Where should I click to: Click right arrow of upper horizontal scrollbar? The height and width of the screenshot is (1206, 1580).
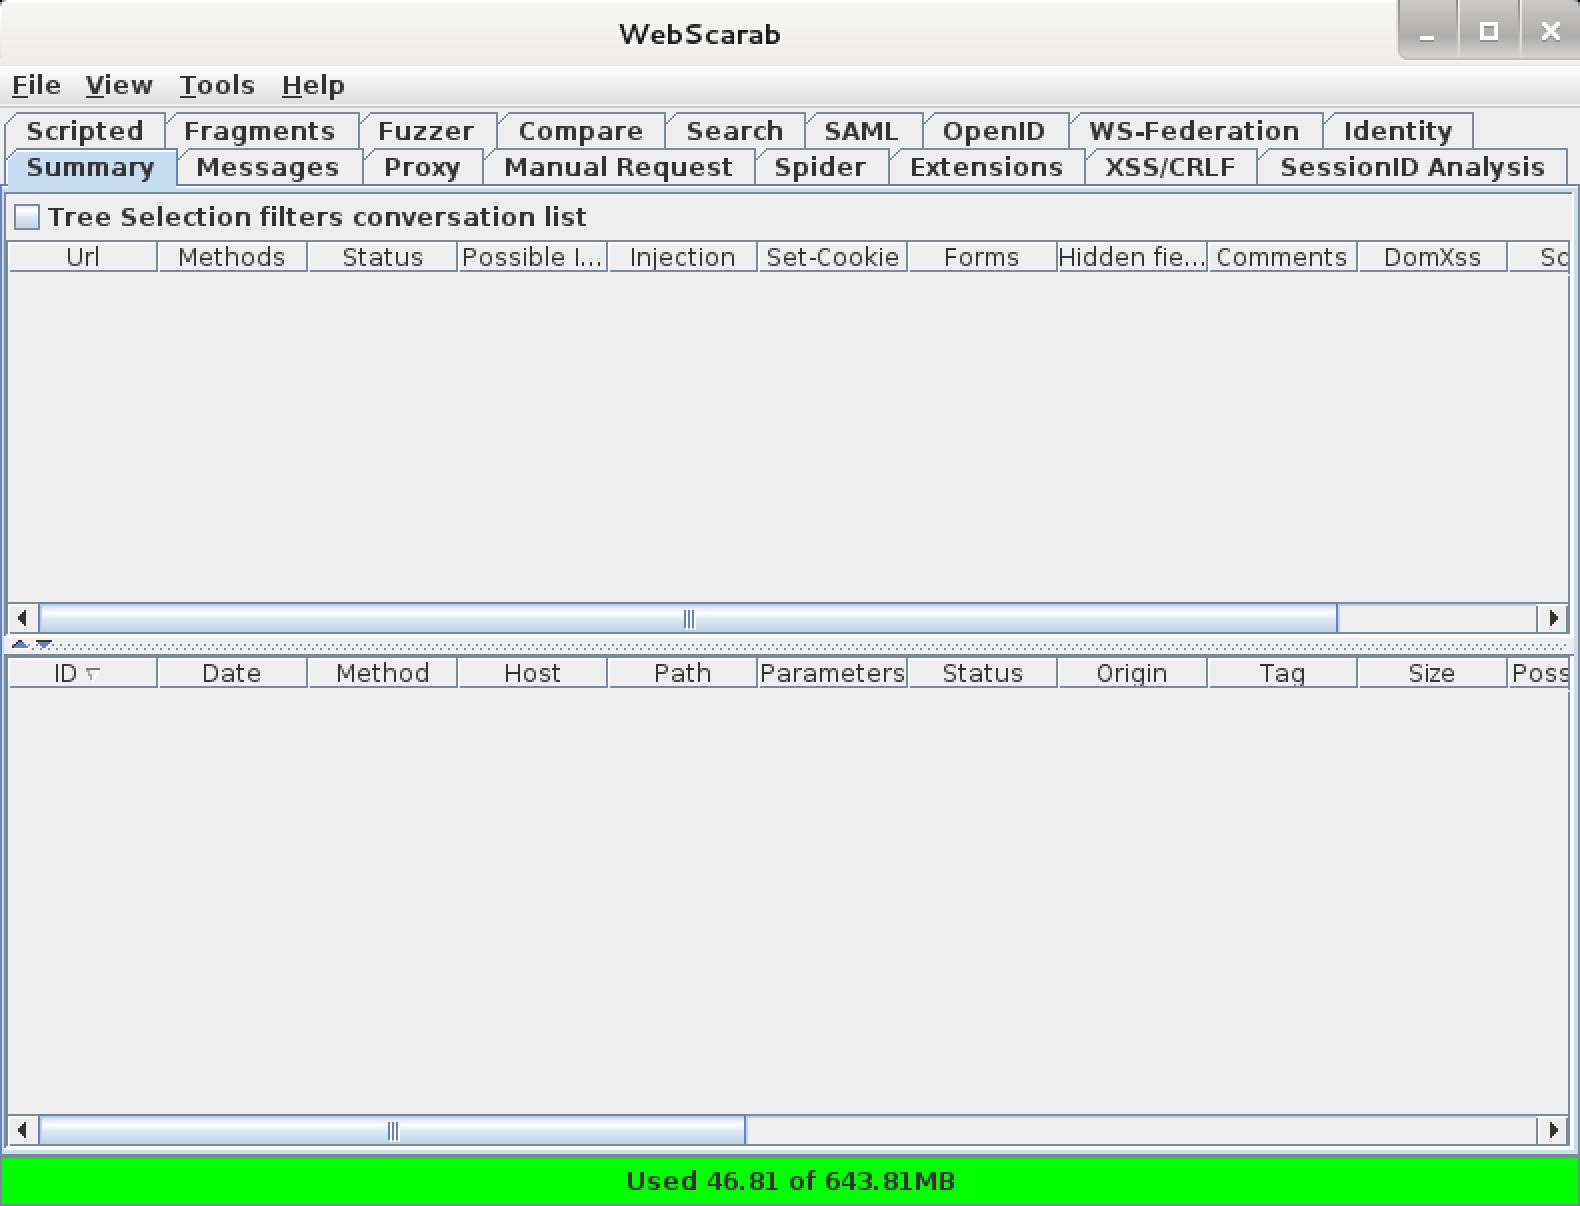click(1553, 618)
